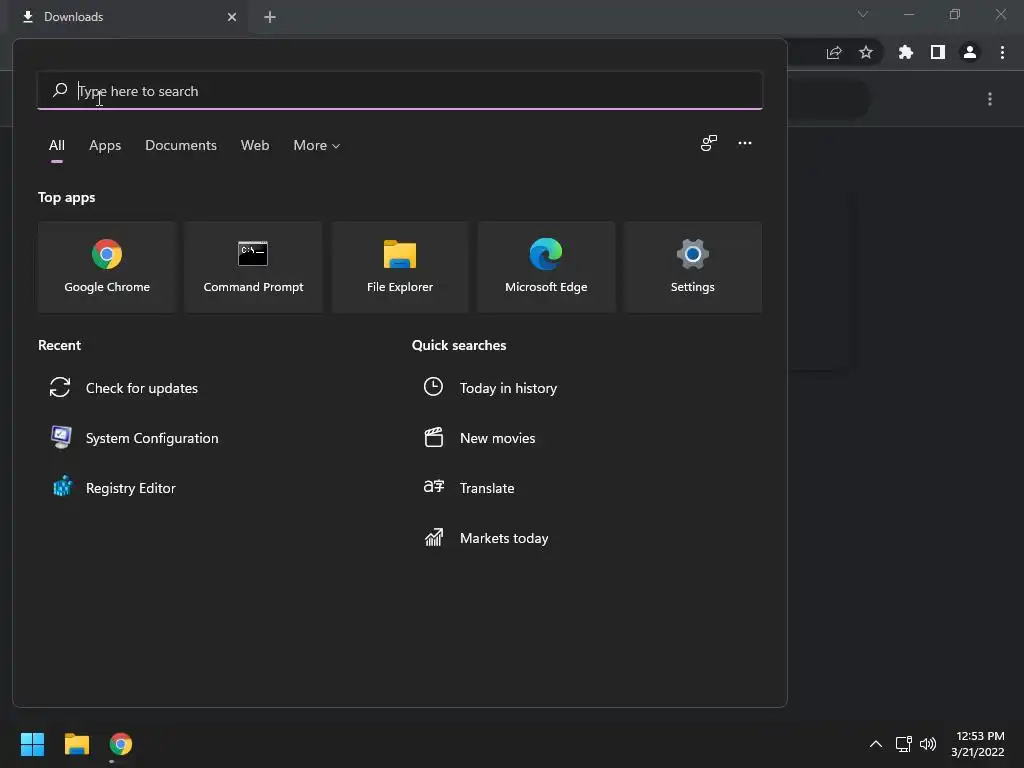
Task: Select the Downloads browser tab
Action: [127, 17]
